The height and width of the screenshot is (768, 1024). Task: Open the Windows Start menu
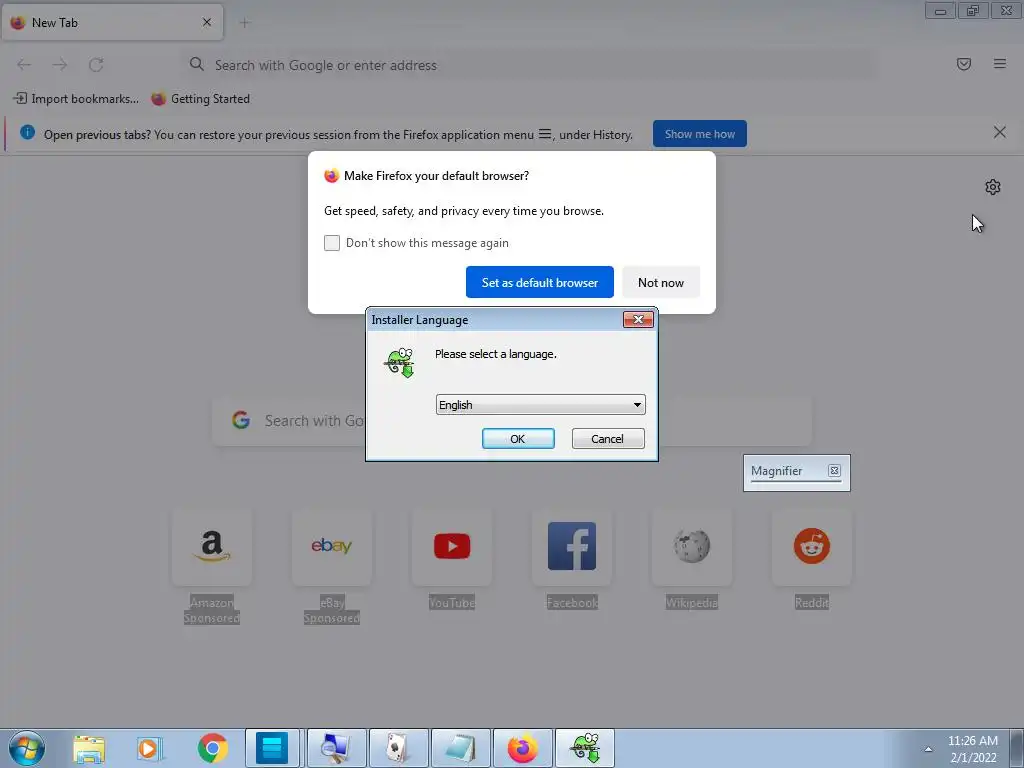point(27,748)
